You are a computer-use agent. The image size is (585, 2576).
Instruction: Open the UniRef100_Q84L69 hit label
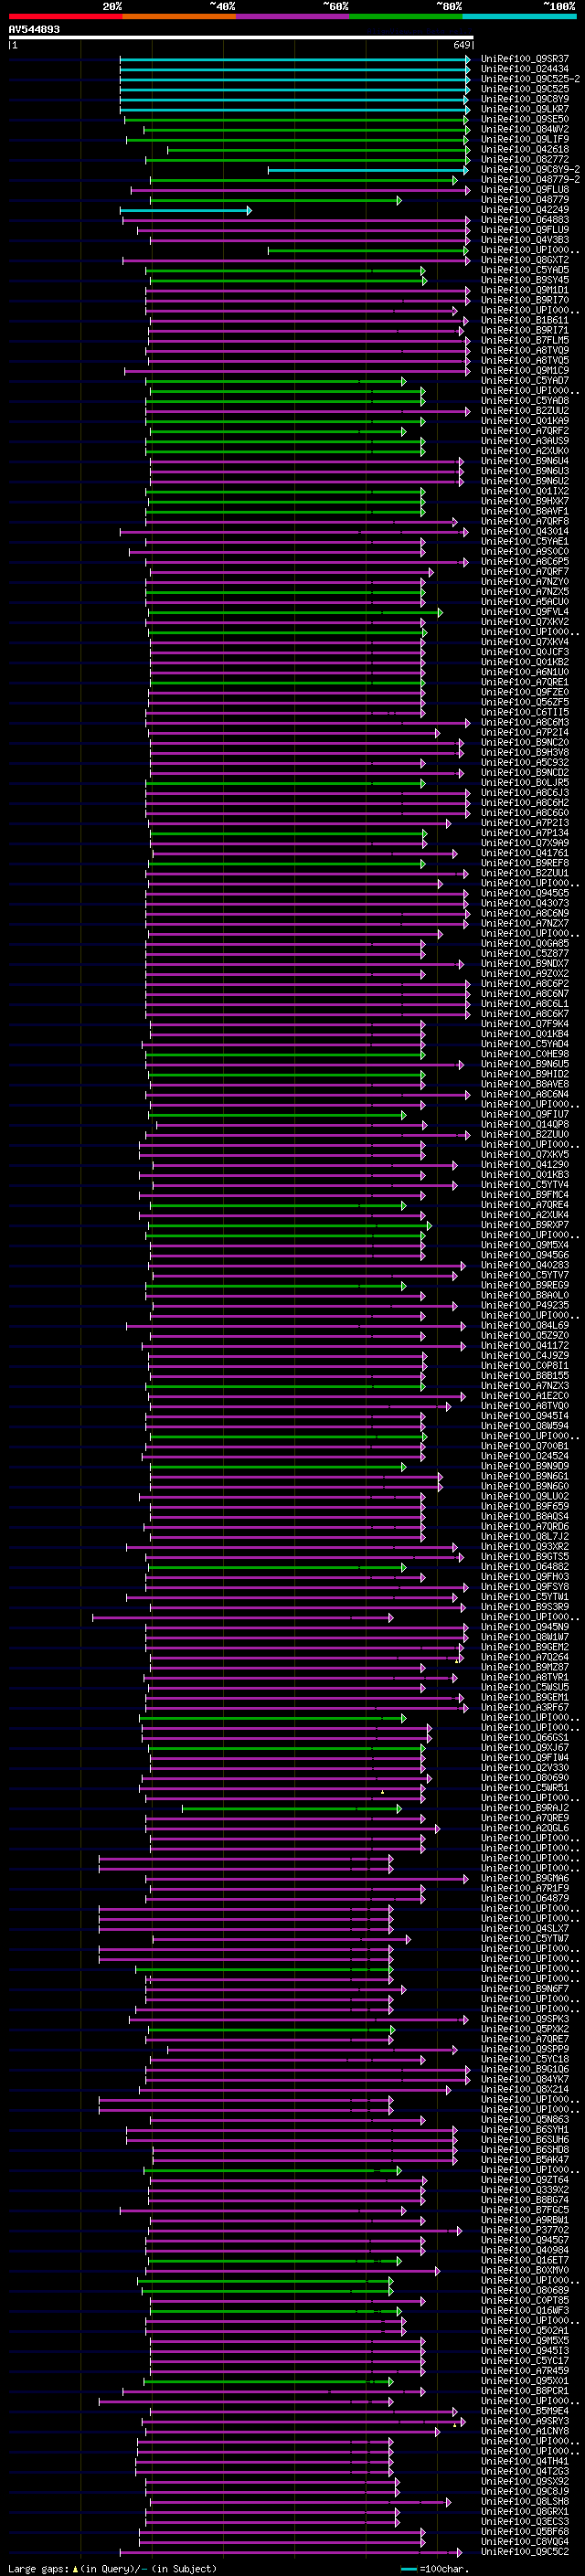tap(525, 1326)
